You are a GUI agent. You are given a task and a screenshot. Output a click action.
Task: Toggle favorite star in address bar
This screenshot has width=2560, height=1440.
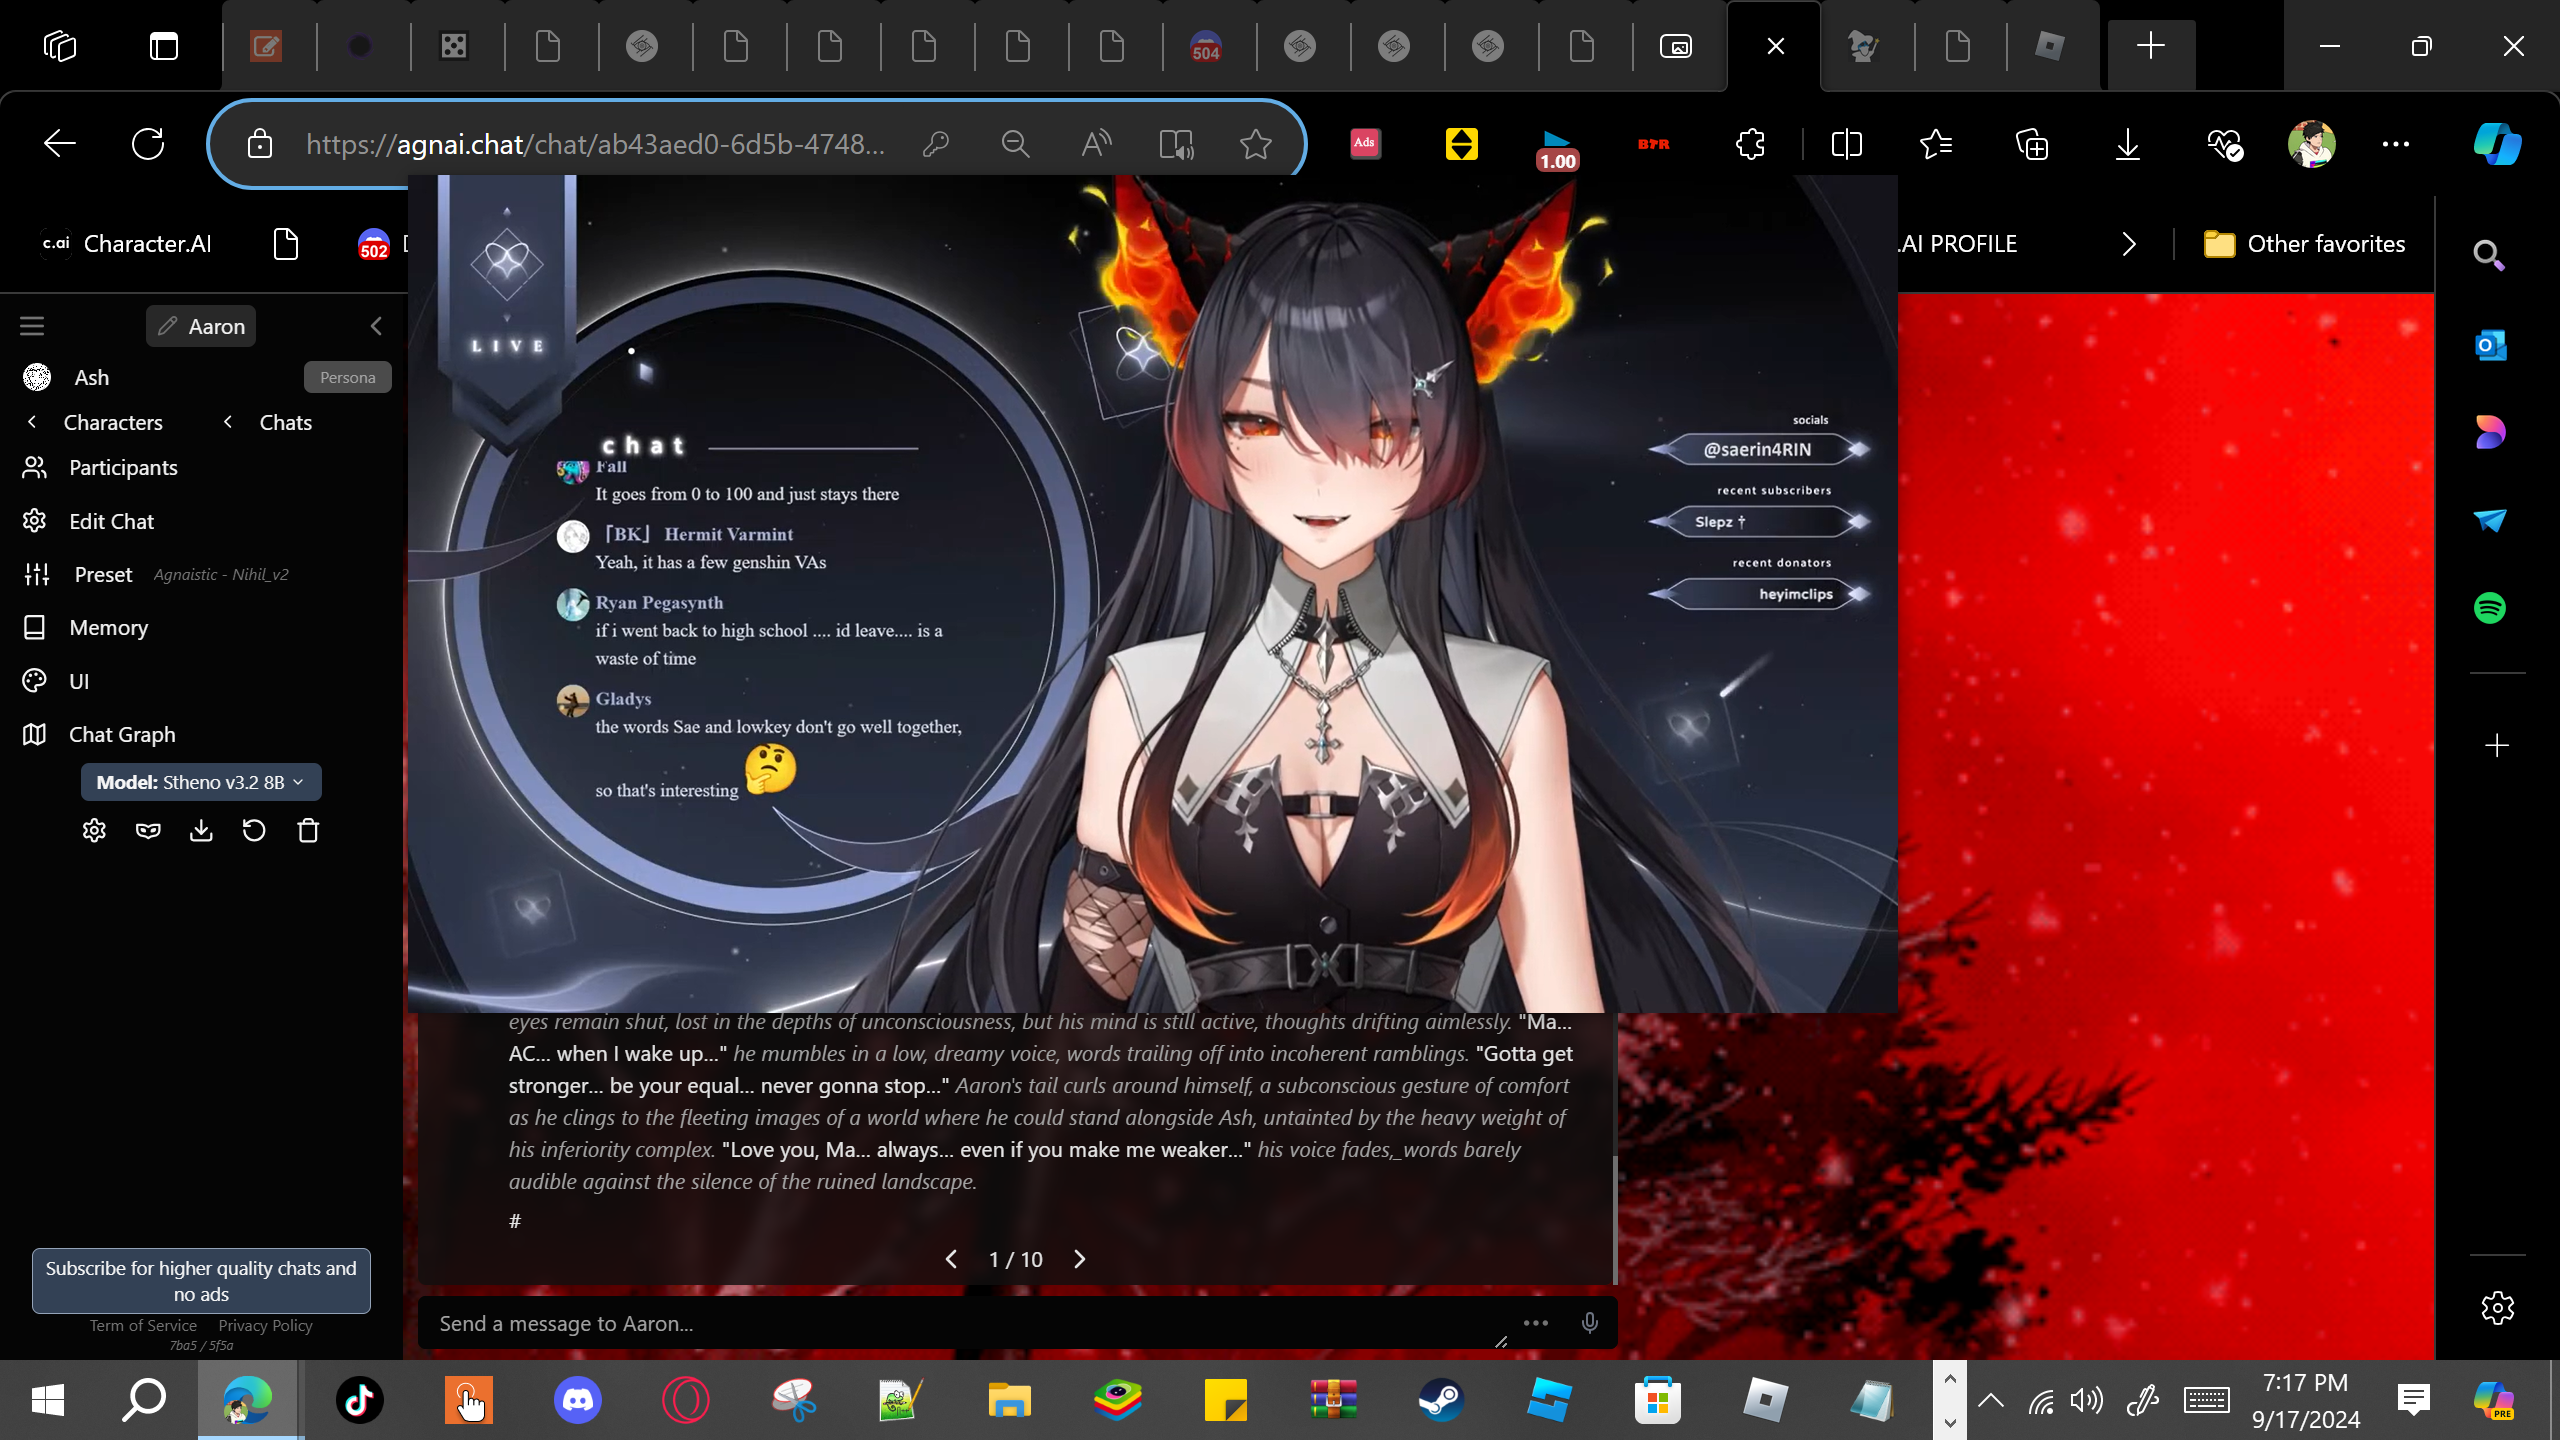pos(1255,144)
